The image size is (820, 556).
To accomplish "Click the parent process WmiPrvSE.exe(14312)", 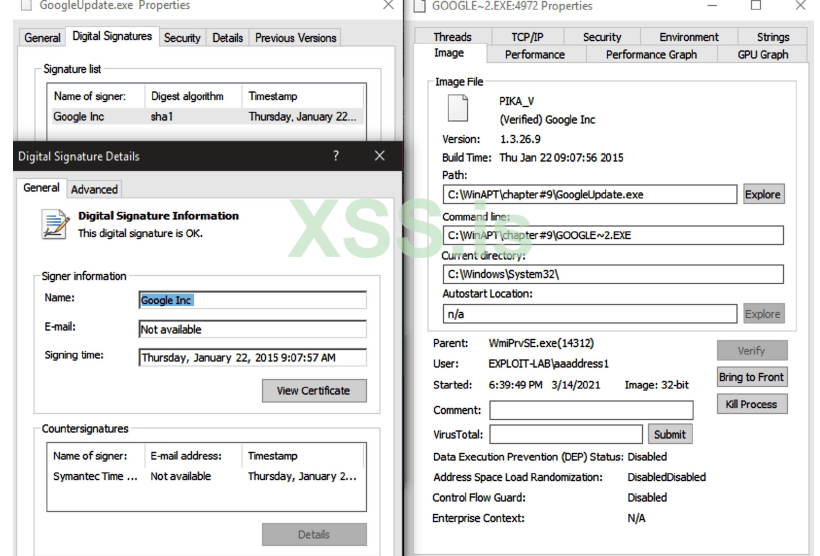I will [x=541, y=343].
